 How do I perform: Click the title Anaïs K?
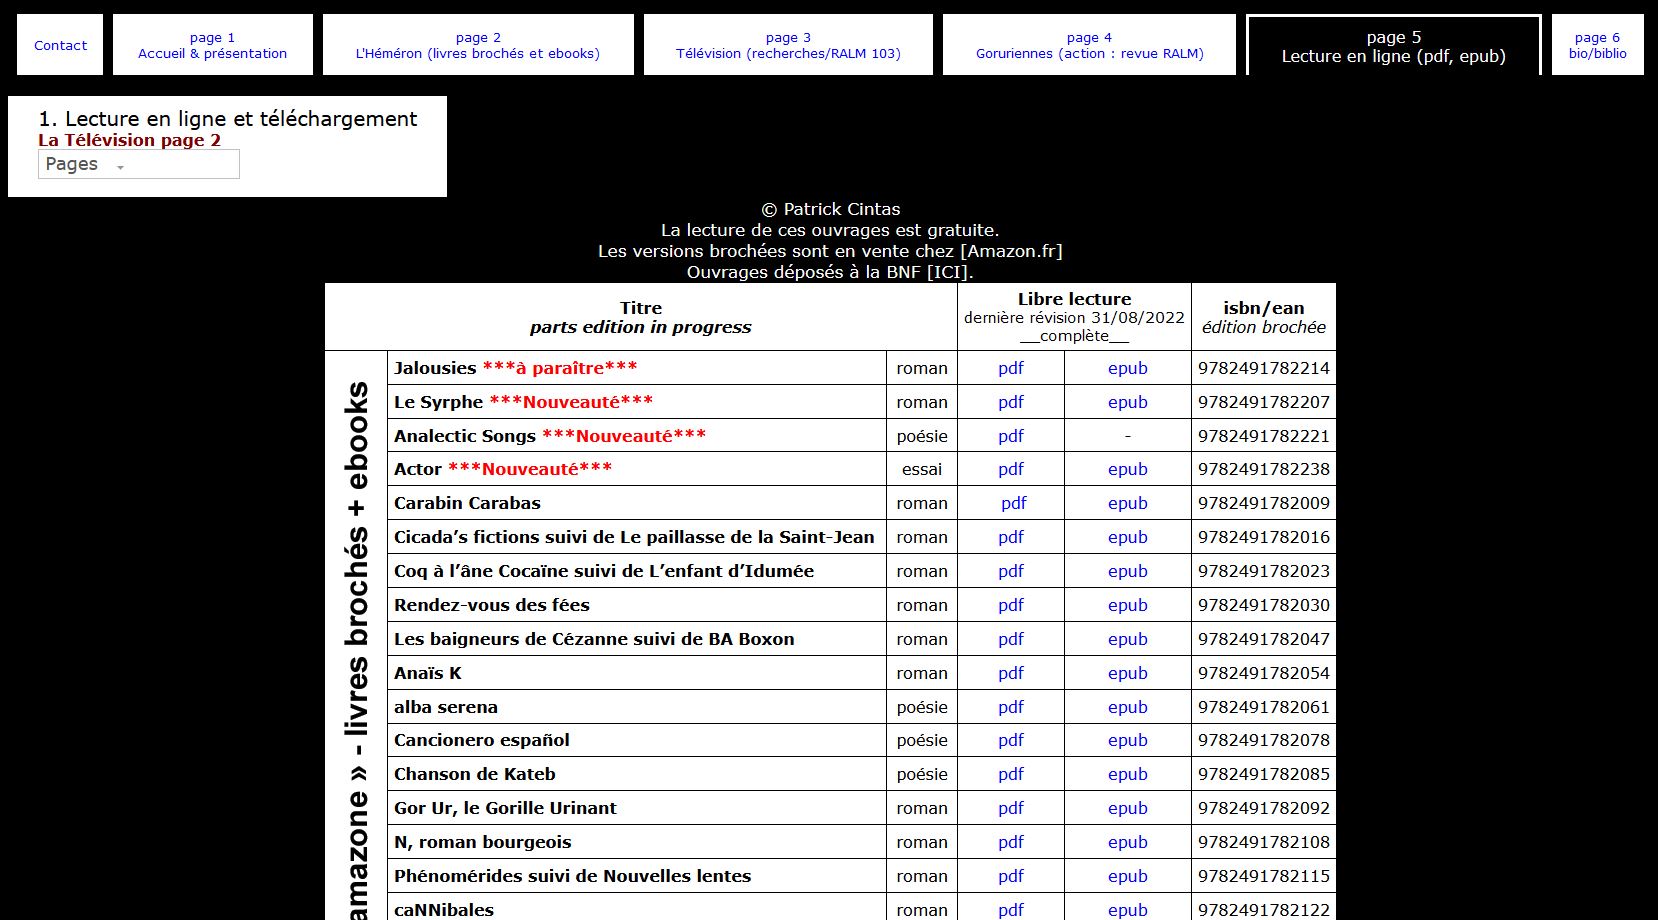428,673
